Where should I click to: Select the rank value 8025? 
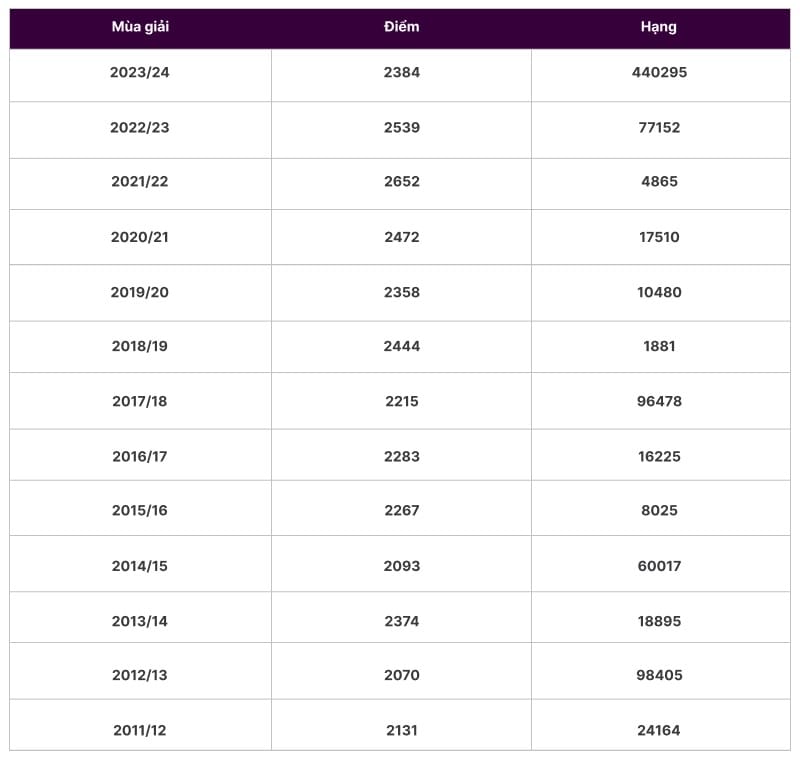pyautogui.click(x=659, y=511)
